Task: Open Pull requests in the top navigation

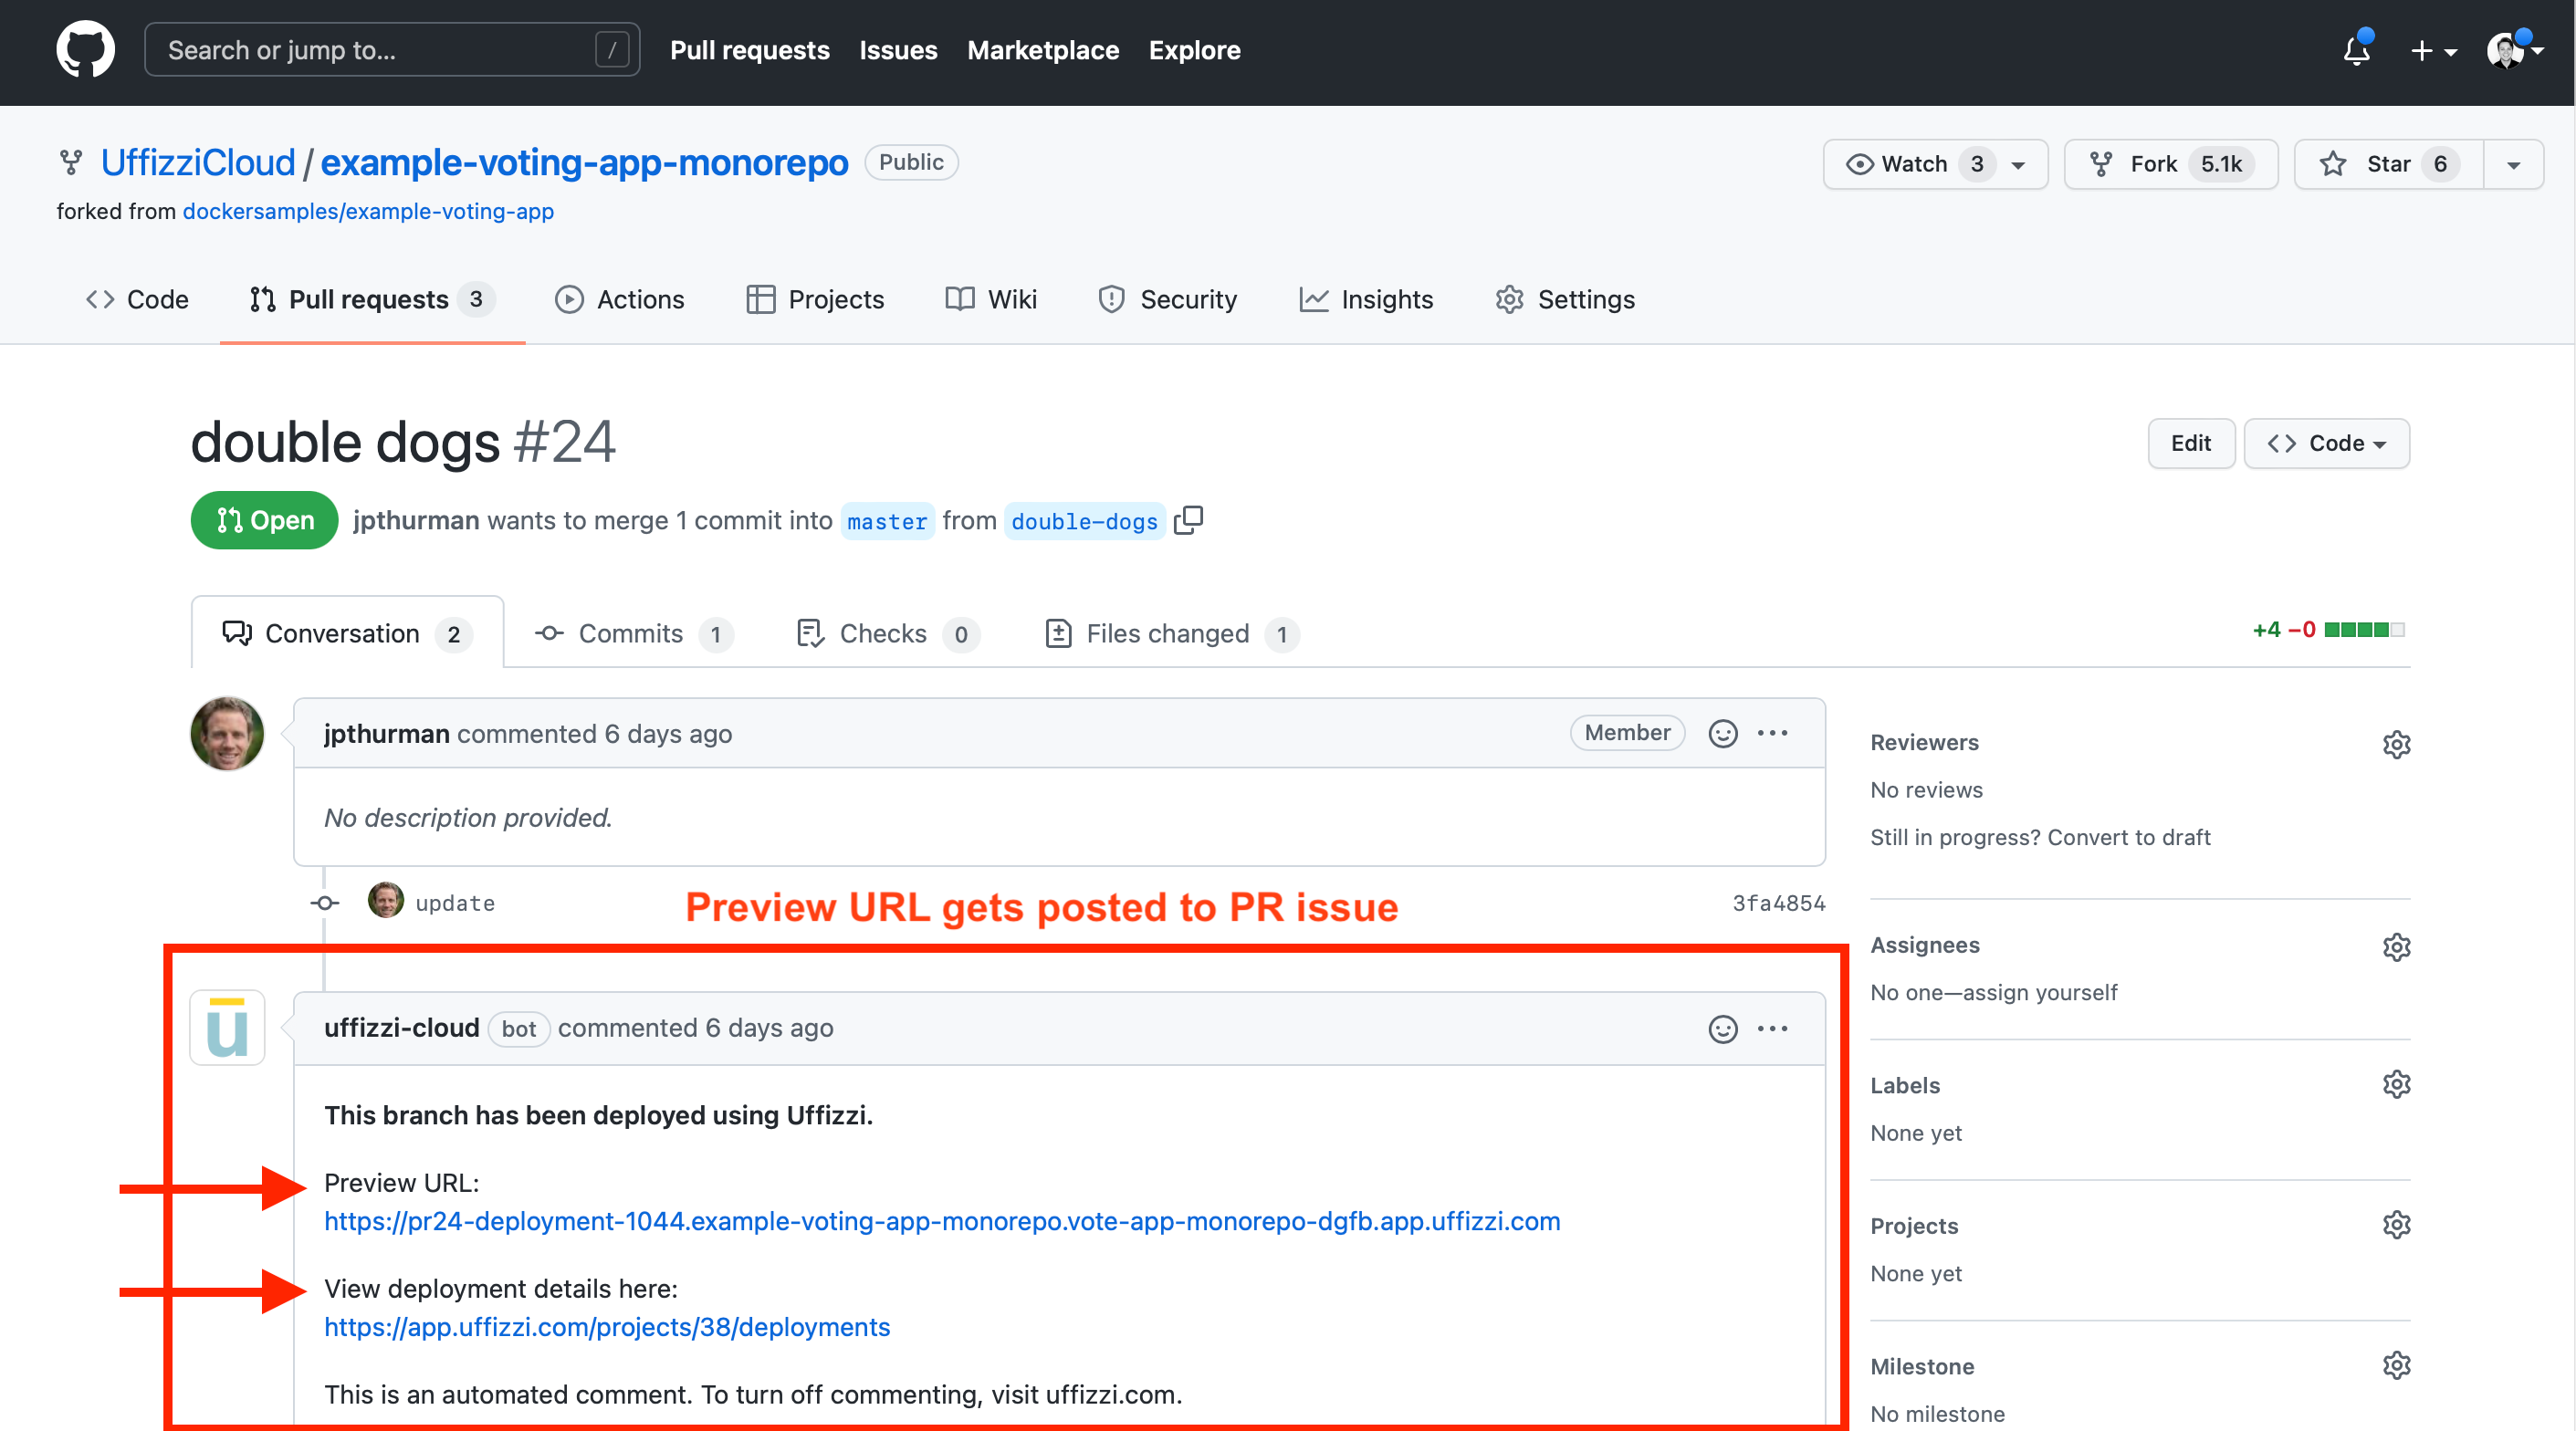Action: [x=749, y=50]
